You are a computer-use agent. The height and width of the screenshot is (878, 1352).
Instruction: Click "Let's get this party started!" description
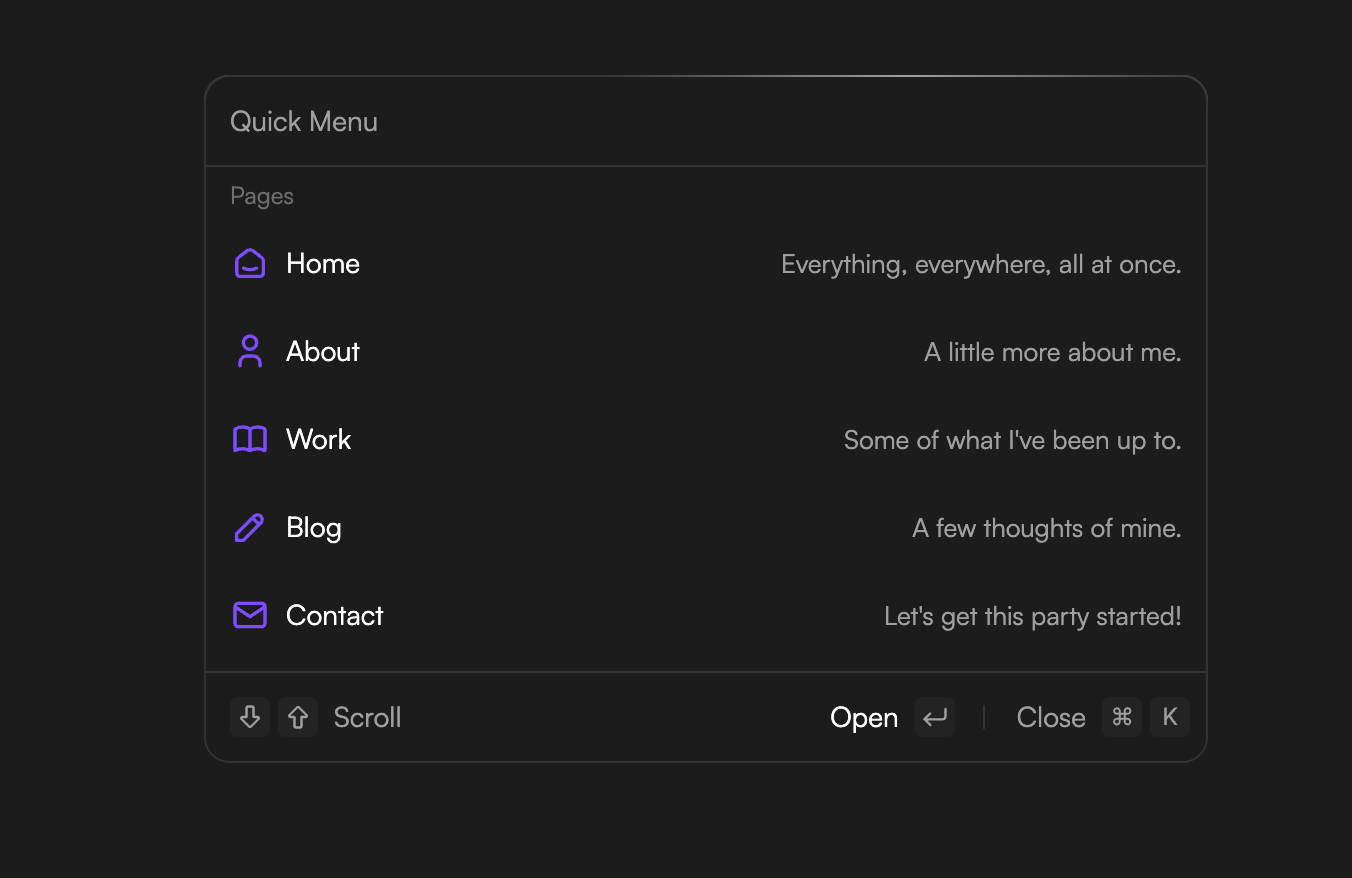1032,617
